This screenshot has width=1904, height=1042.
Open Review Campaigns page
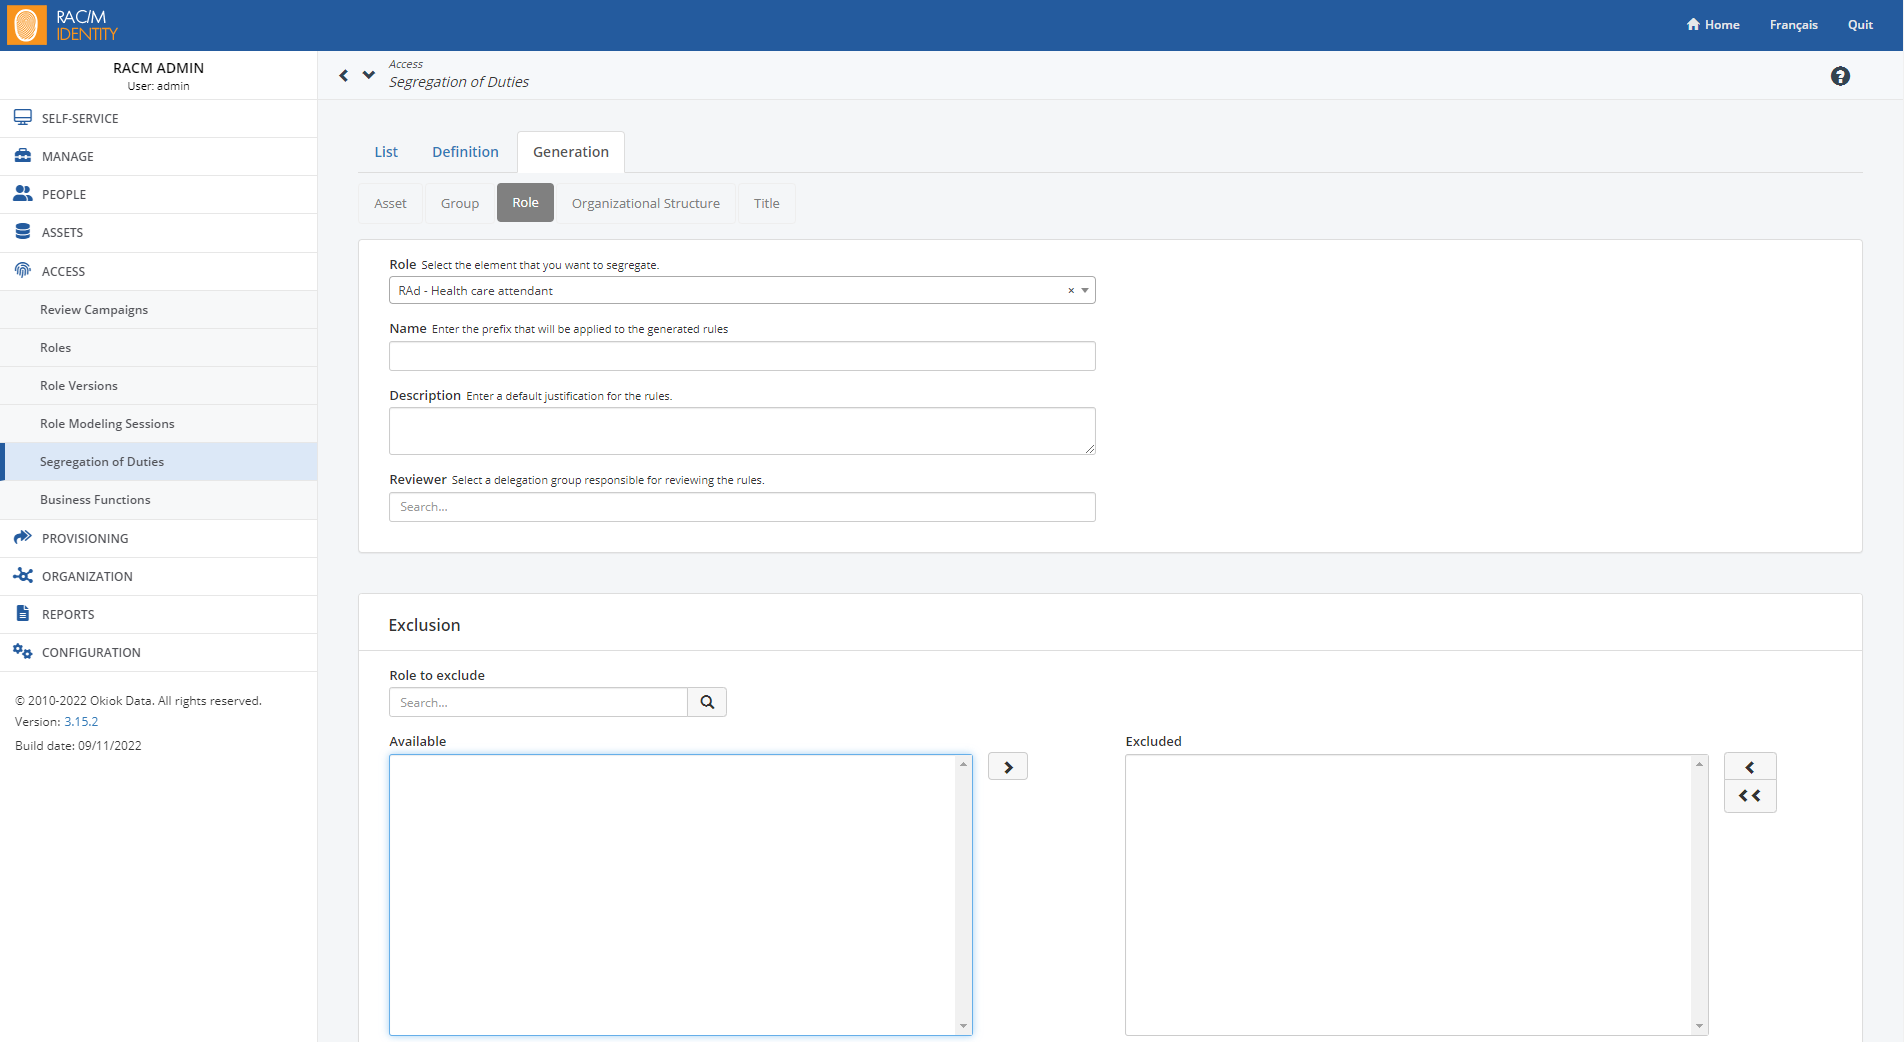(159, 310)
